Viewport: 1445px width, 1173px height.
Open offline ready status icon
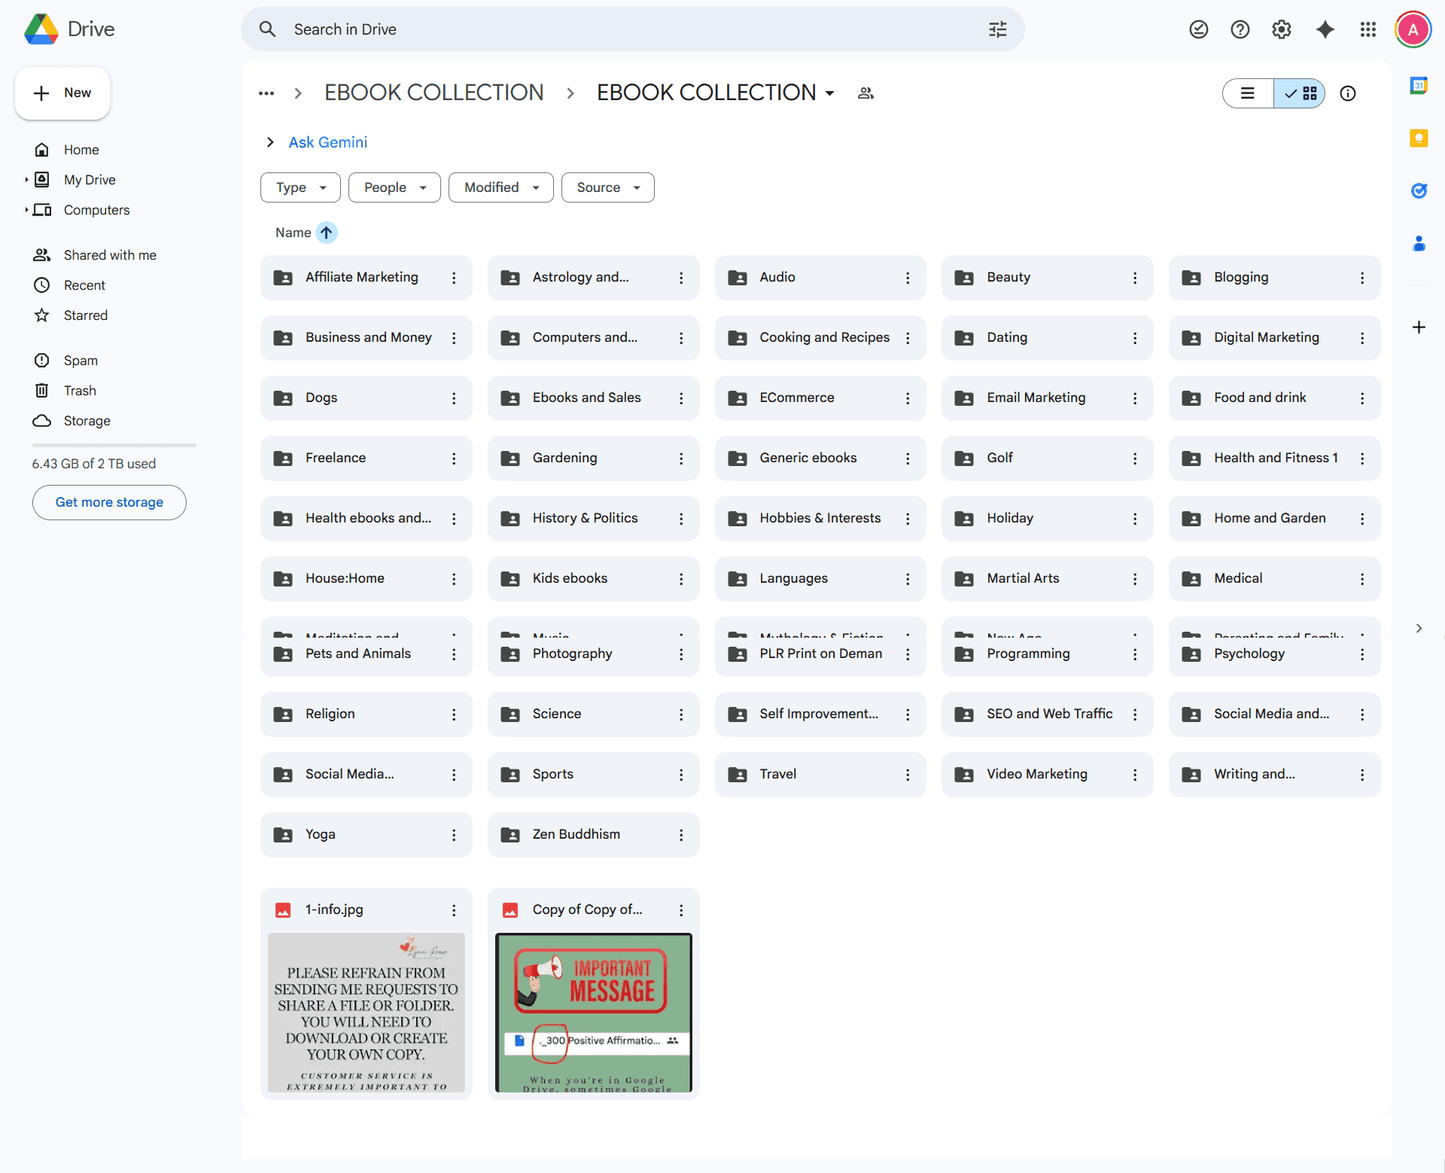click(x=1198, y=30)
